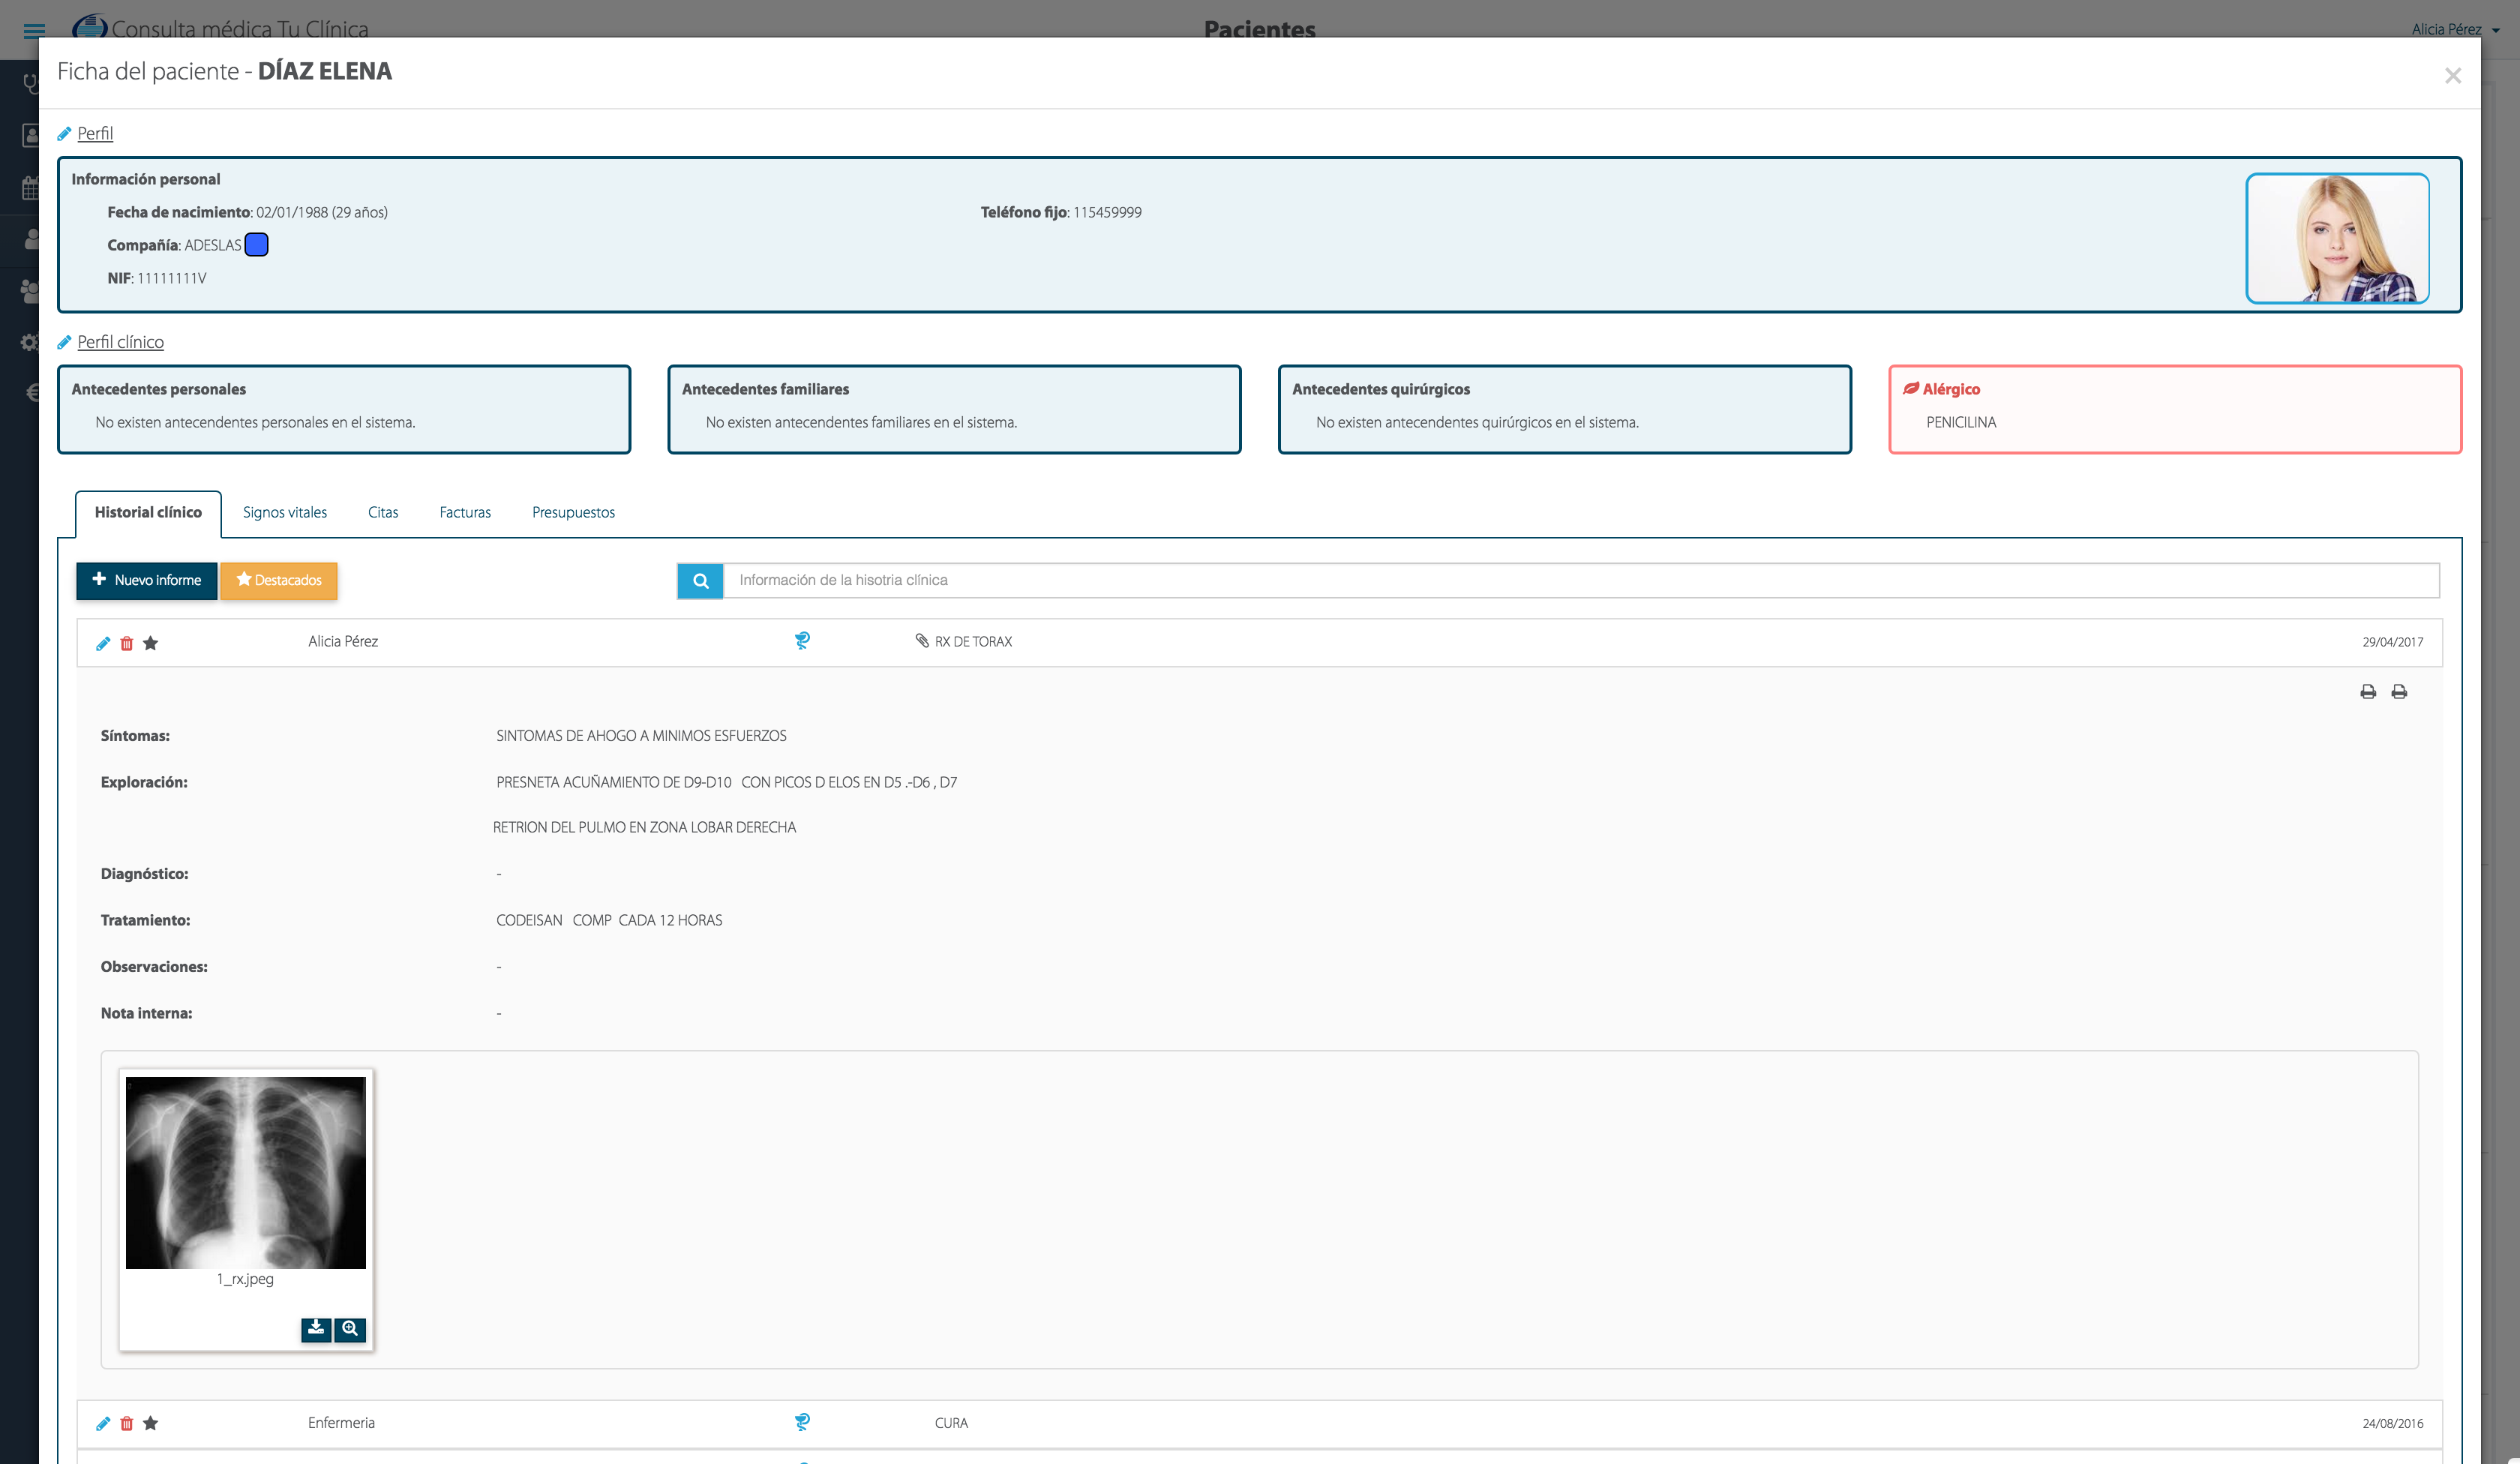The width and height of the screenshot is (2520, 1464).
Task: Click the search icon for clinical history
Action: click(x=701, y=581)
